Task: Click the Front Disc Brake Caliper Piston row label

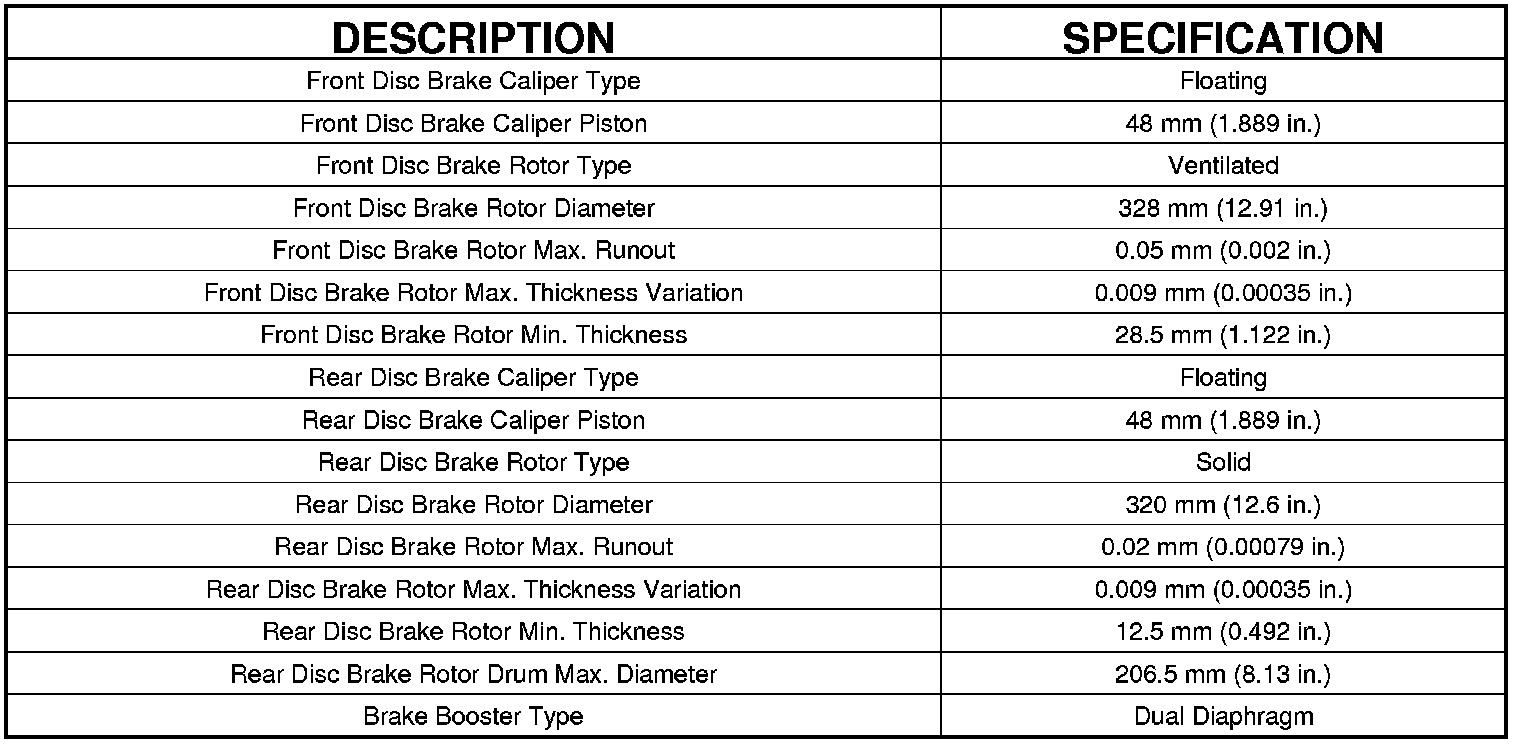Action: click(x=473, y=123)
